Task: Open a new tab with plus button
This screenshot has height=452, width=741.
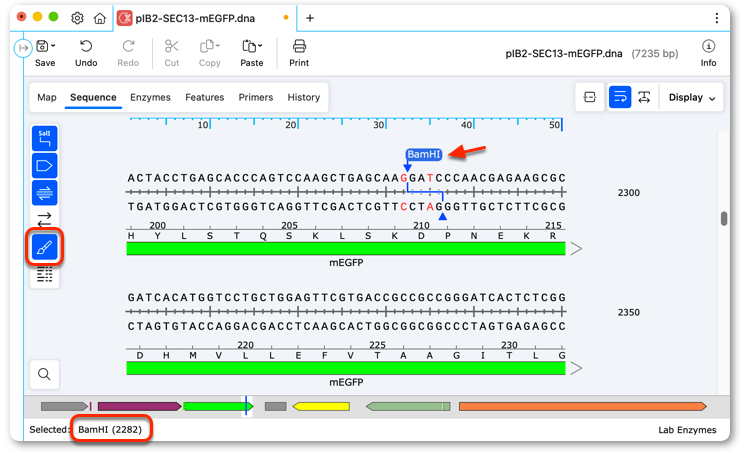Action: [310, 18]
